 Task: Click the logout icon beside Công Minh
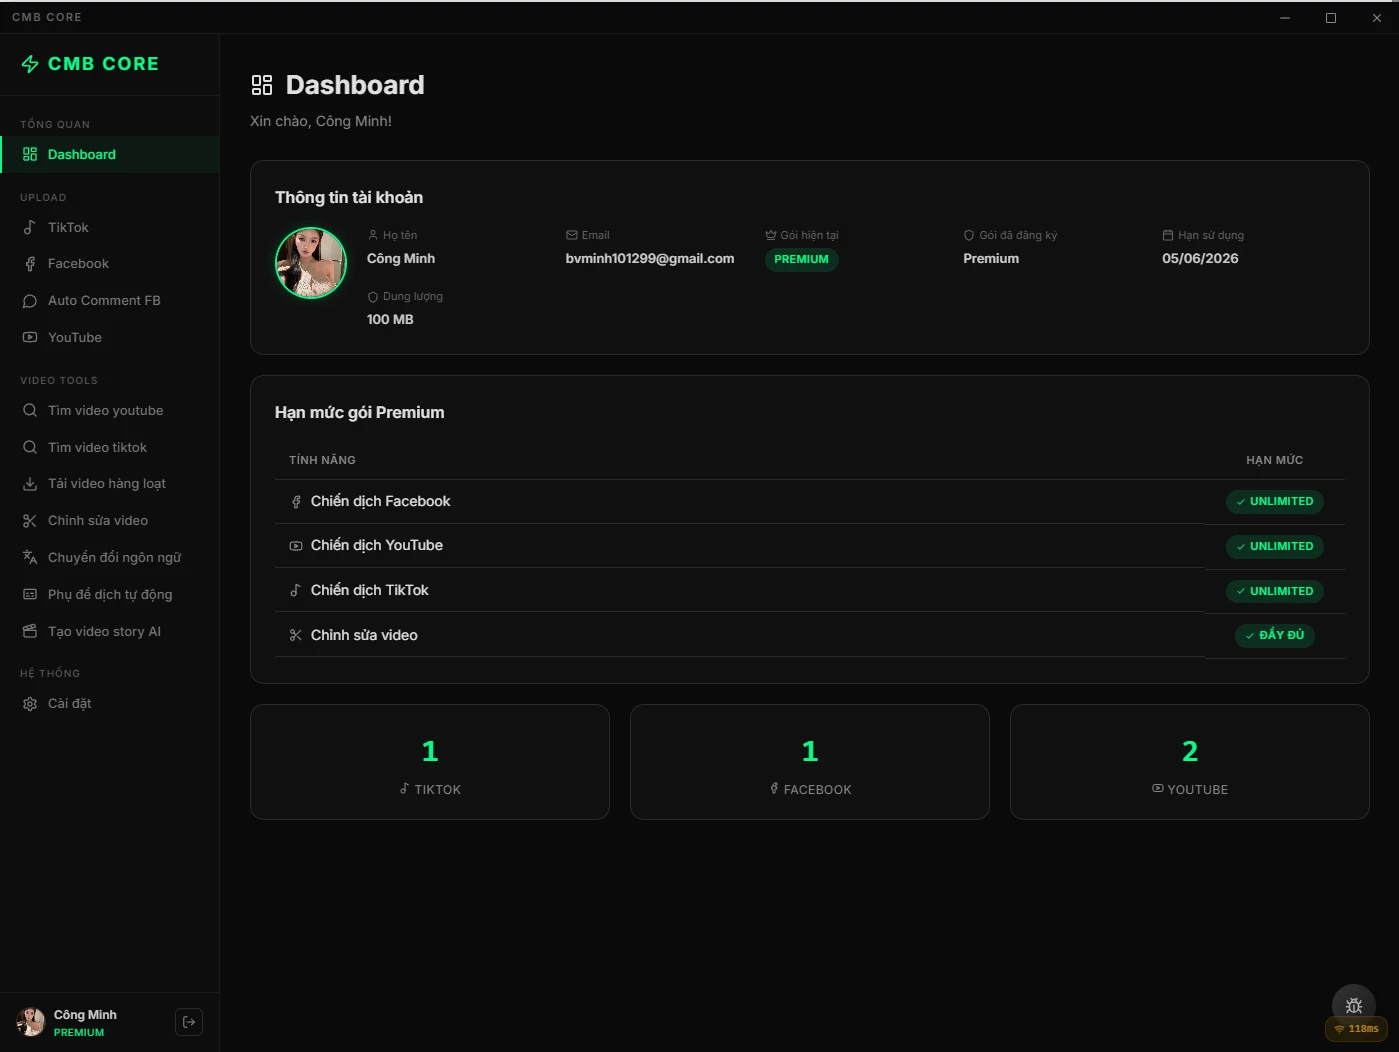click(189, 1022)
